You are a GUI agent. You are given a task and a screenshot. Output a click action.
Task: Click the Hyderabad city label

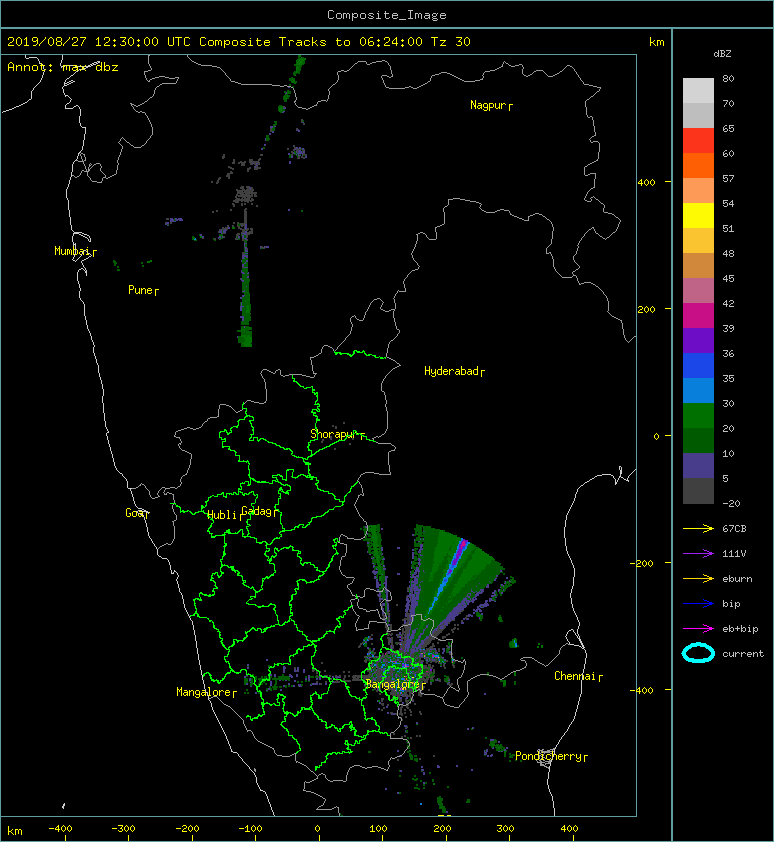click(451, 371)
